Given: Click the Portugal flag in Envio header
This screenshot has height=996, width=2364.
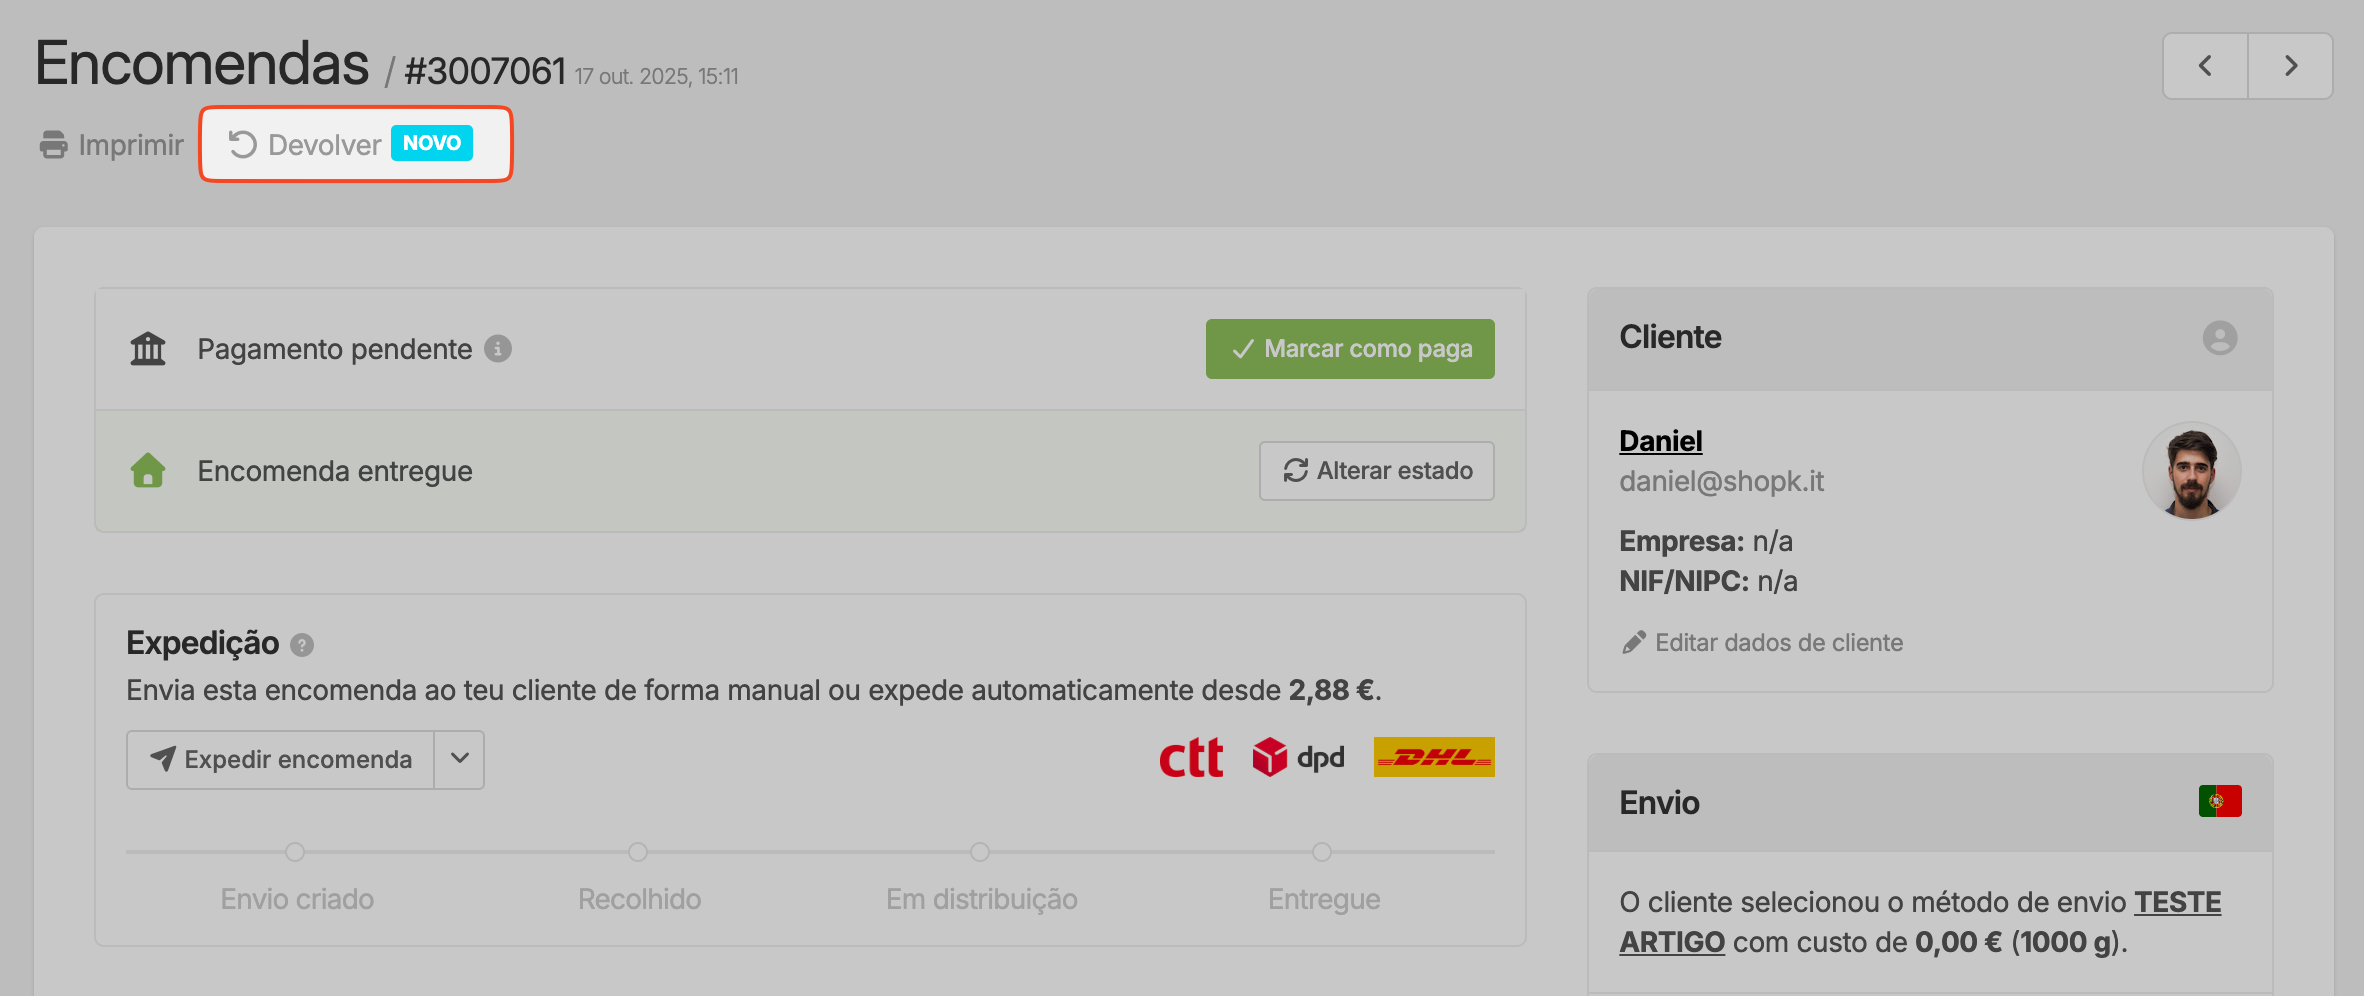Looking at the screenshot, I should pyautogui.click(x=2219, y=802).
